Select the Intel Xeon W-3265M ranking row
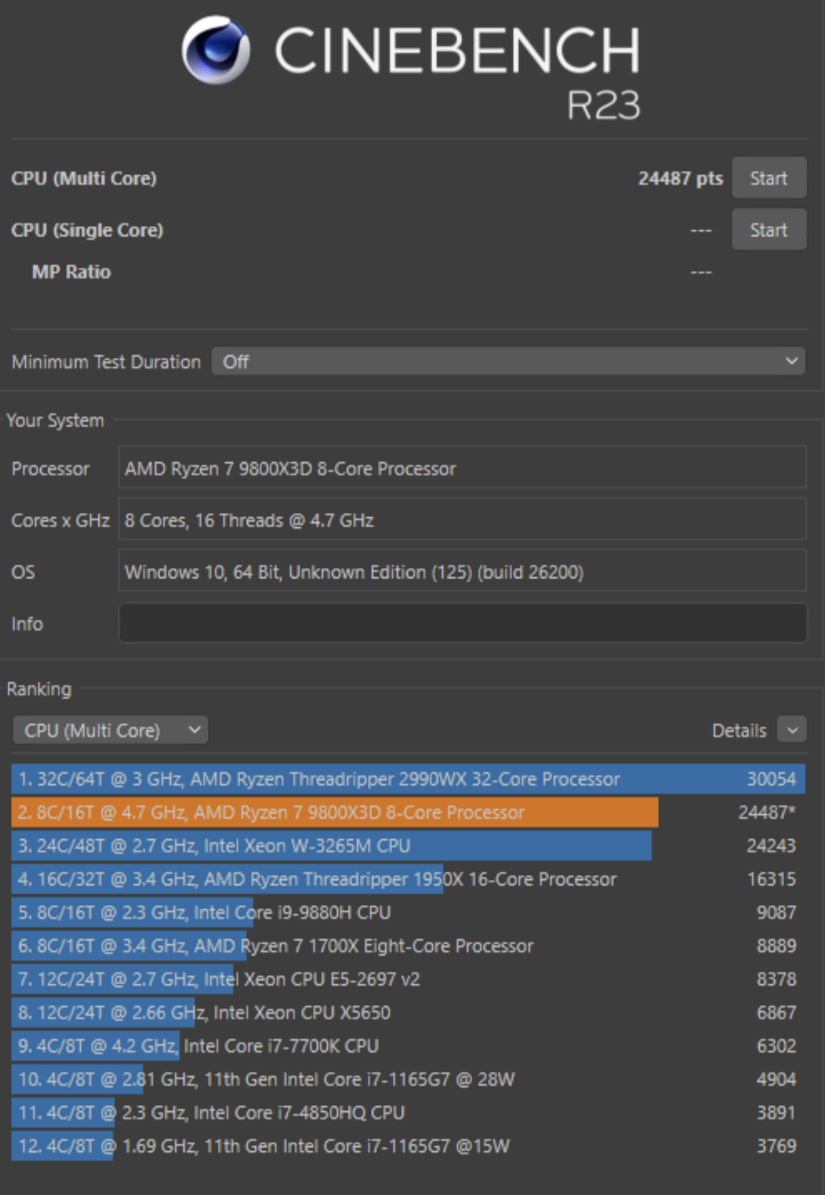This screenshot has height=1195, width=825. [408, 846]
